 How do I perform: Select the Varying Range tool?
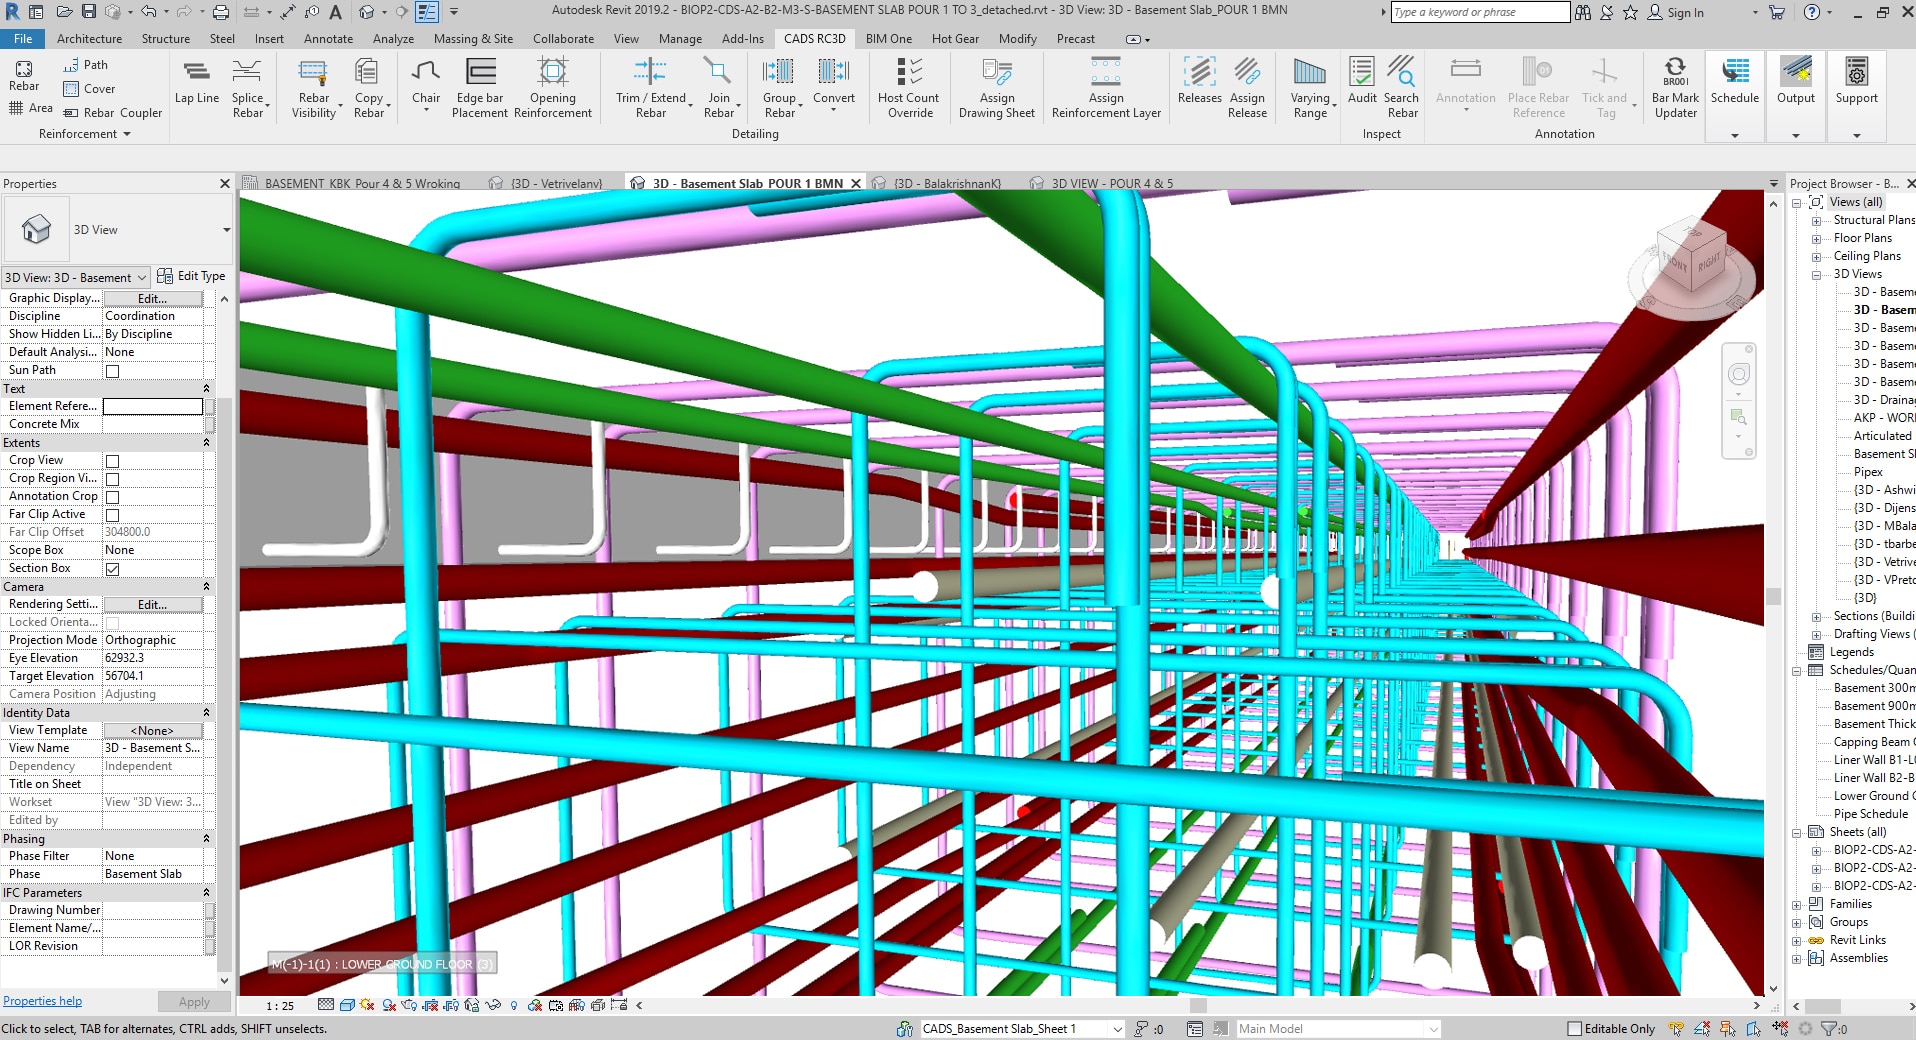click(1310, 88)
